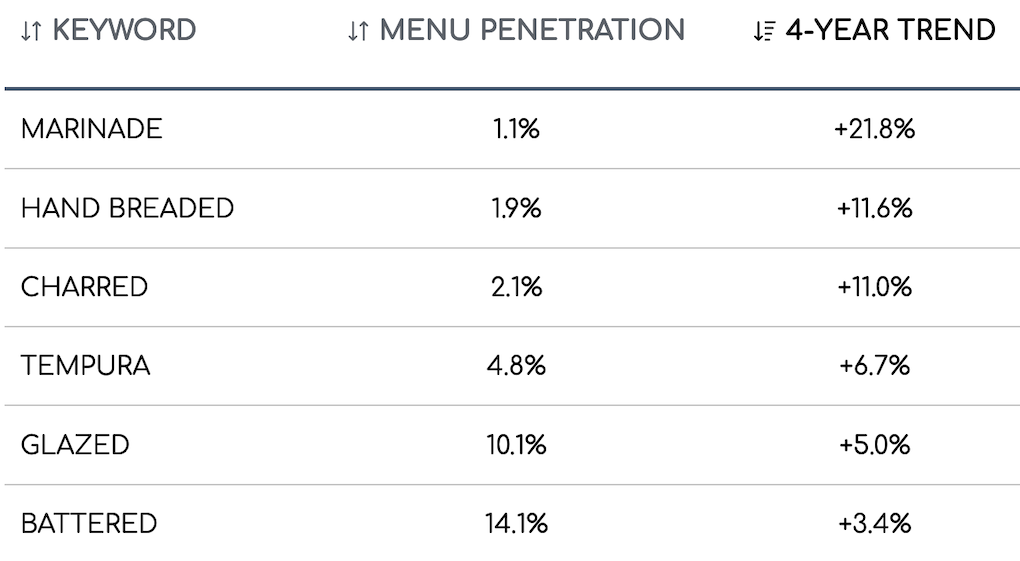
Task: Select the +6.7% four-year trend value
Action: pos(874,365)
